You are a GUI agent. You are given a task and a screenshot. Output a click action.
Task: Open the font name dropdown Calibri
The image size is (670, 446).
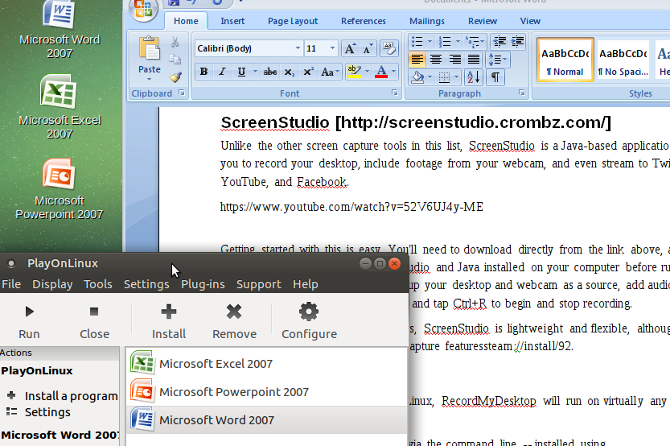[x=297, y=48]
